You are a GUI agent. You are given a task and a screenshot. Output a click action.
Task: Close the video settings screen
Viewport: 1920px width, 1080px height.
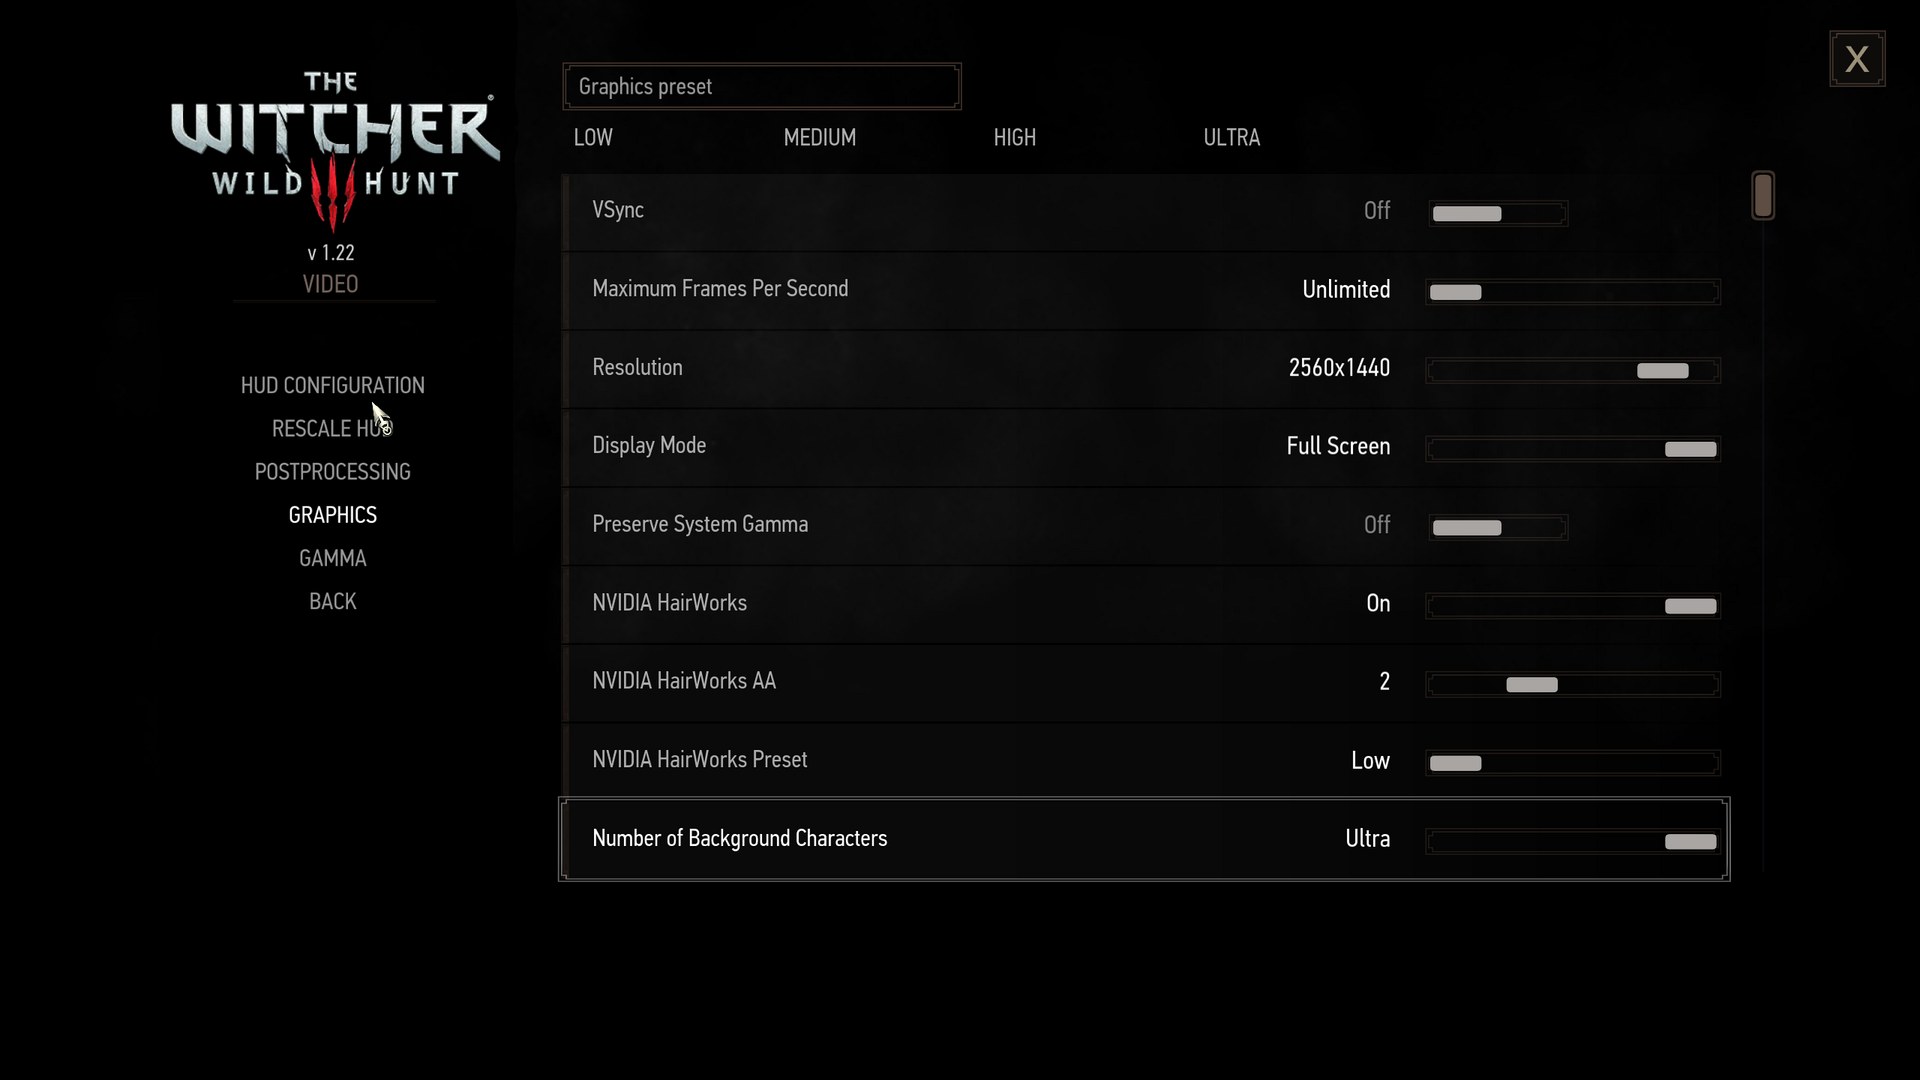coord(1857,59)
